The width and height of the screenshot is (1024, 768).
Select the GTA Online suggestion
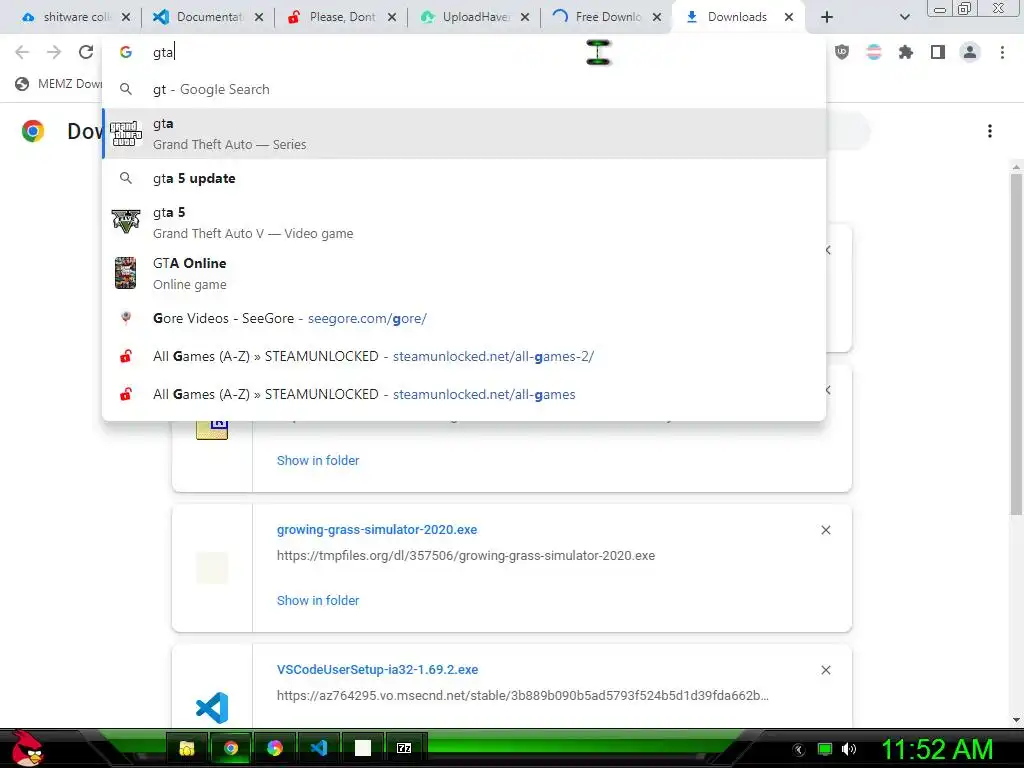click(464, 274)
